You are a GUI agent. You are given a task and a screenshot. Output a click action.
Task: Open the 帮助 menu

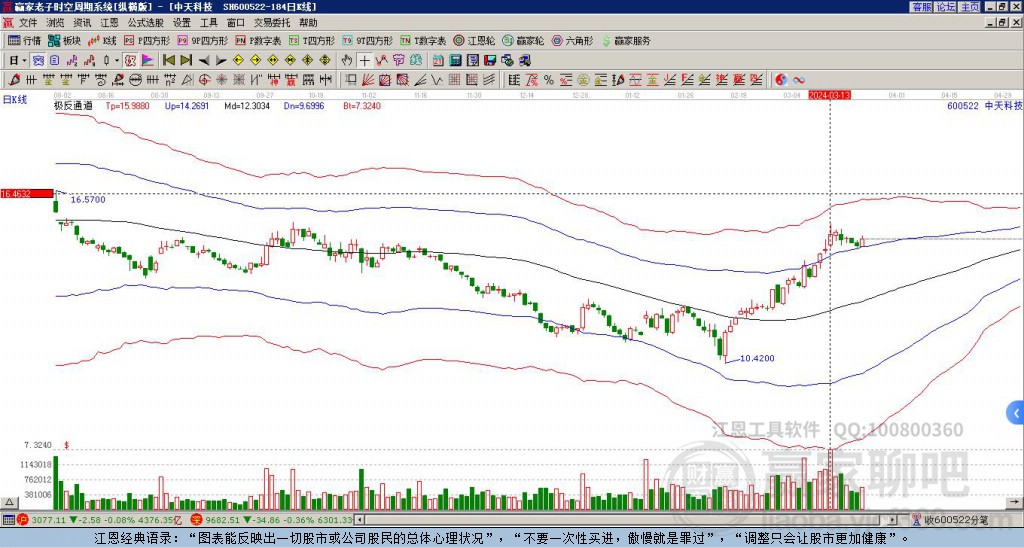pyautogui.click(x=308, y=23)
